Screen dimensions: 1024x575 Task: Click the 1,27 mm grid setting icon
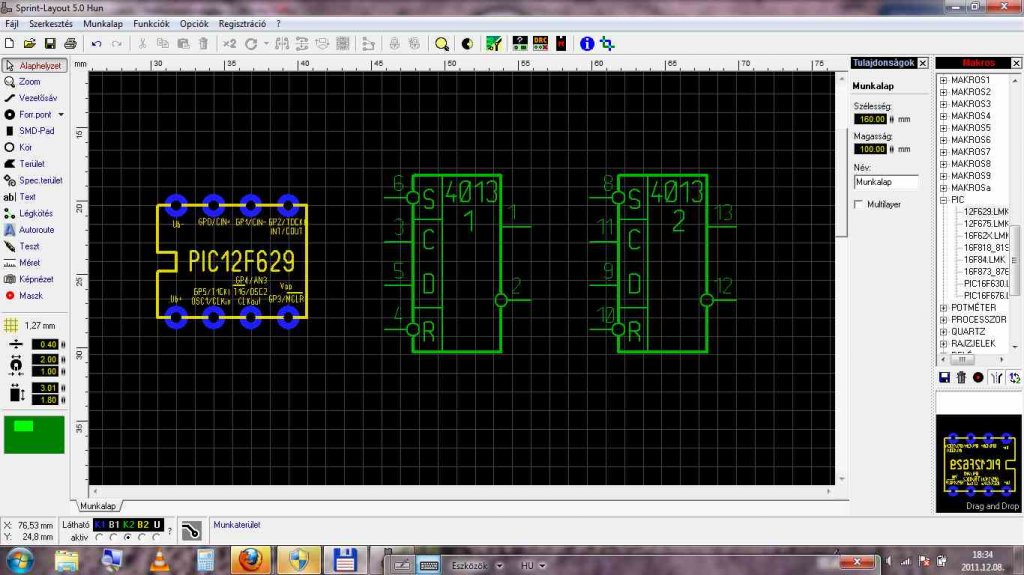[11, 325]
